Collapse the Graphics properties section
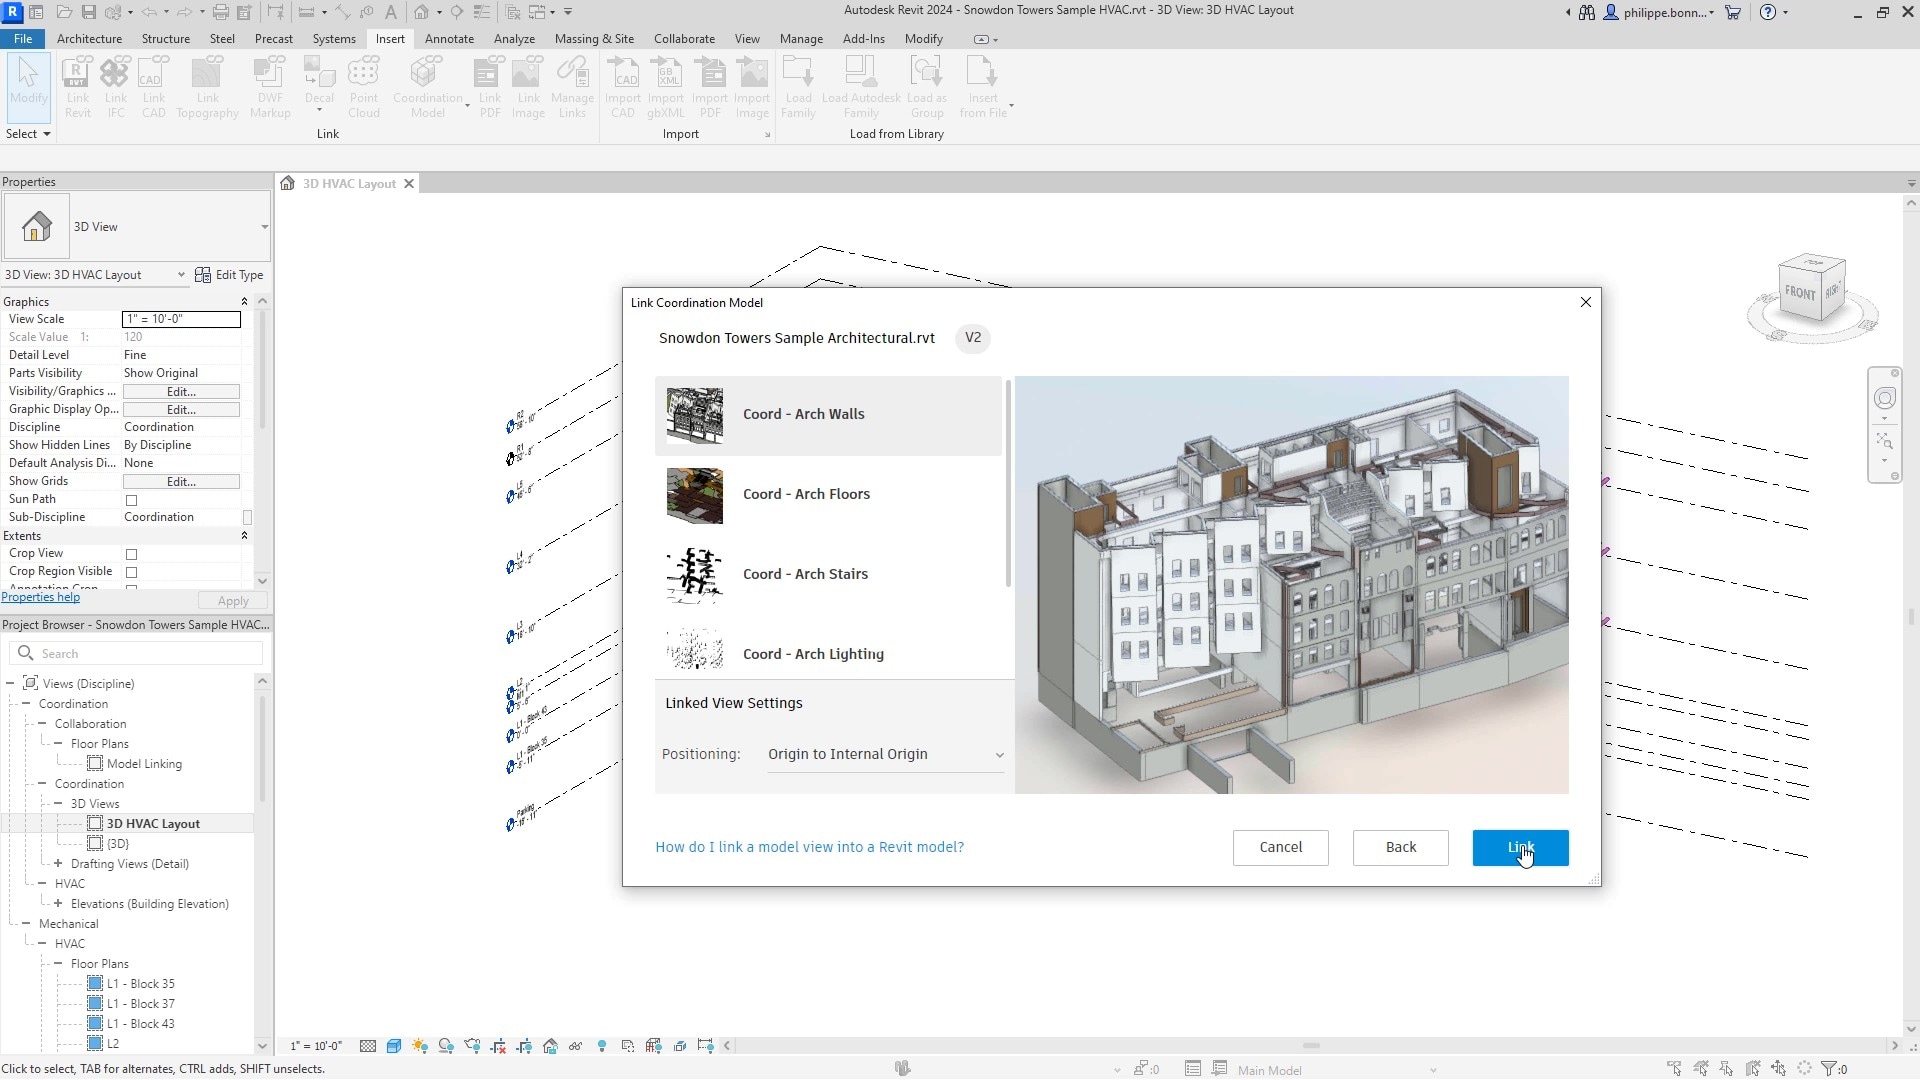Screen dimensions: 1920x1080 pos(244,301)
